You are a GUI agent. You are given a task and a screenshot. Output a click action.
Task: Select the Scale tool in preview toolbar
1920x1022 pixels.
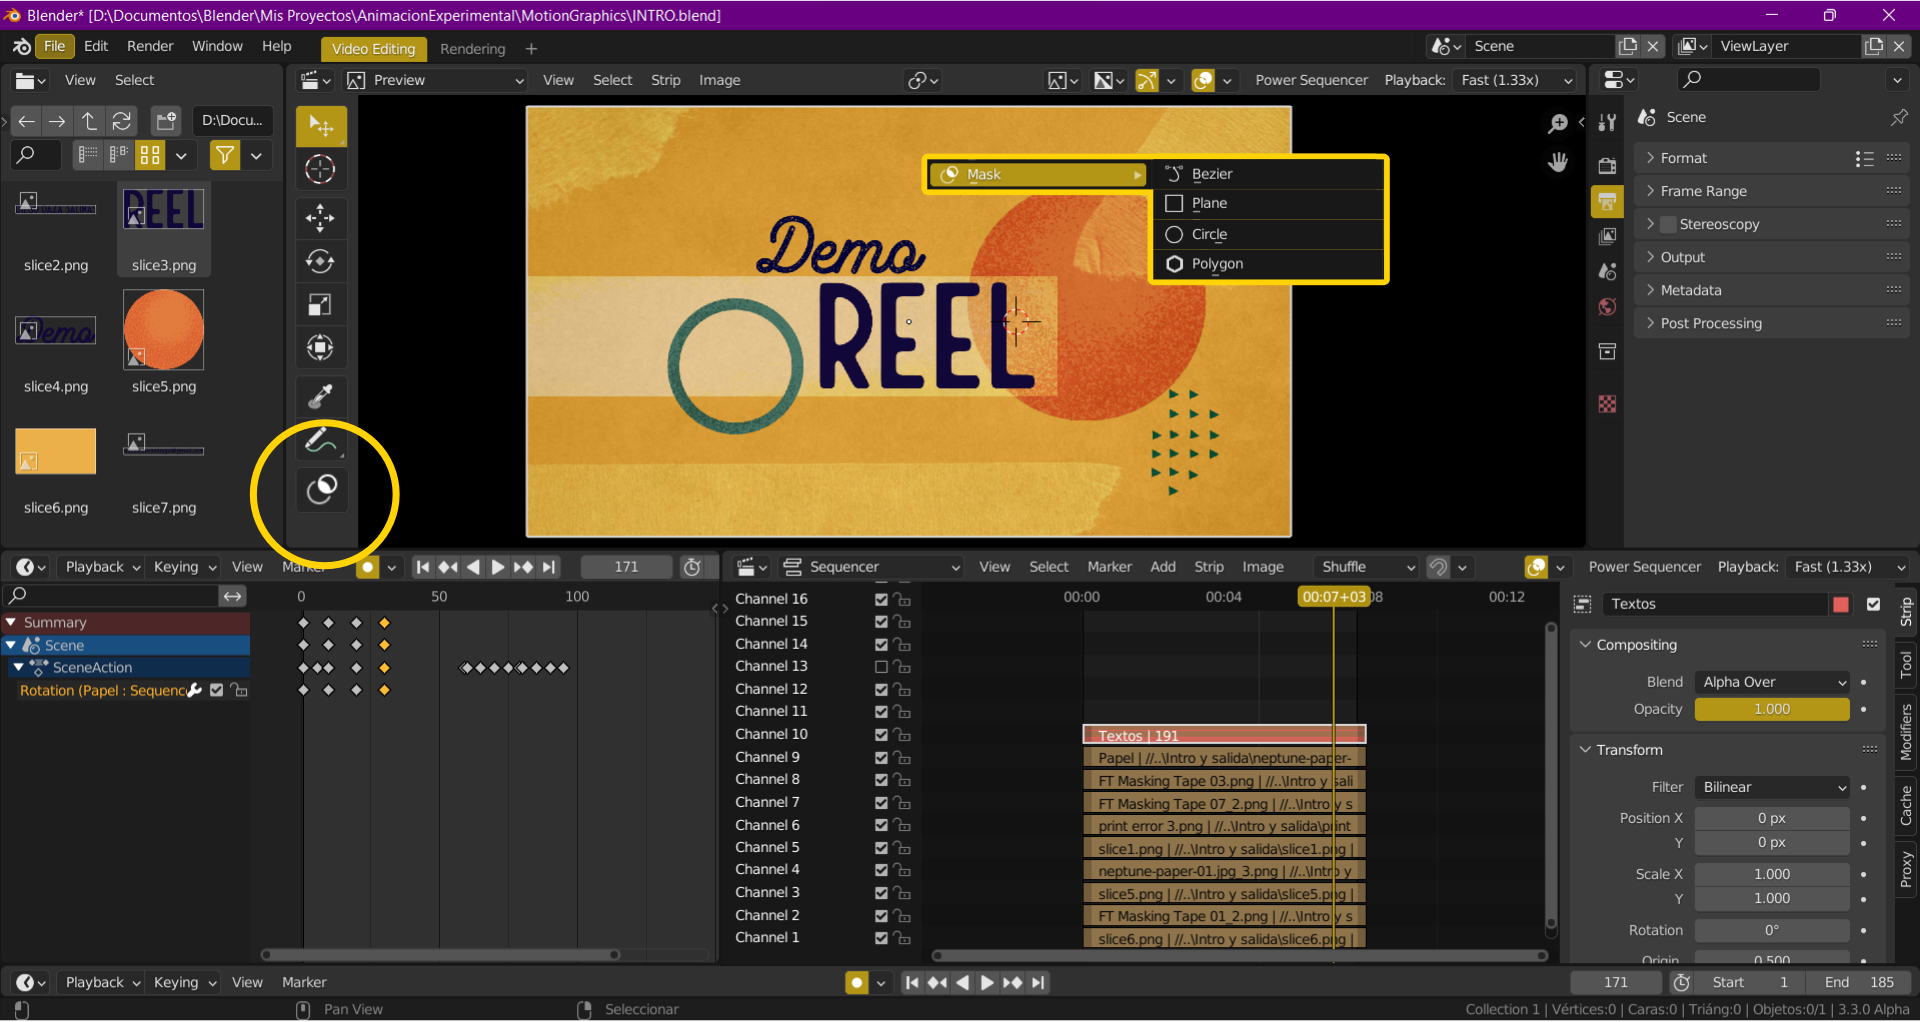320,305
